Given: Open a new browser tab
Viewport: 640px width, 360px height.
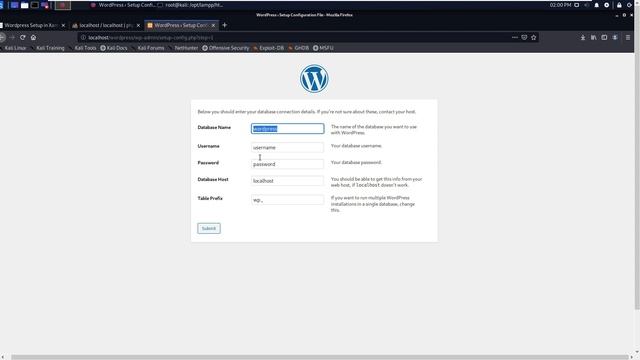Looking at the screenshot, I should pos(224,25).
